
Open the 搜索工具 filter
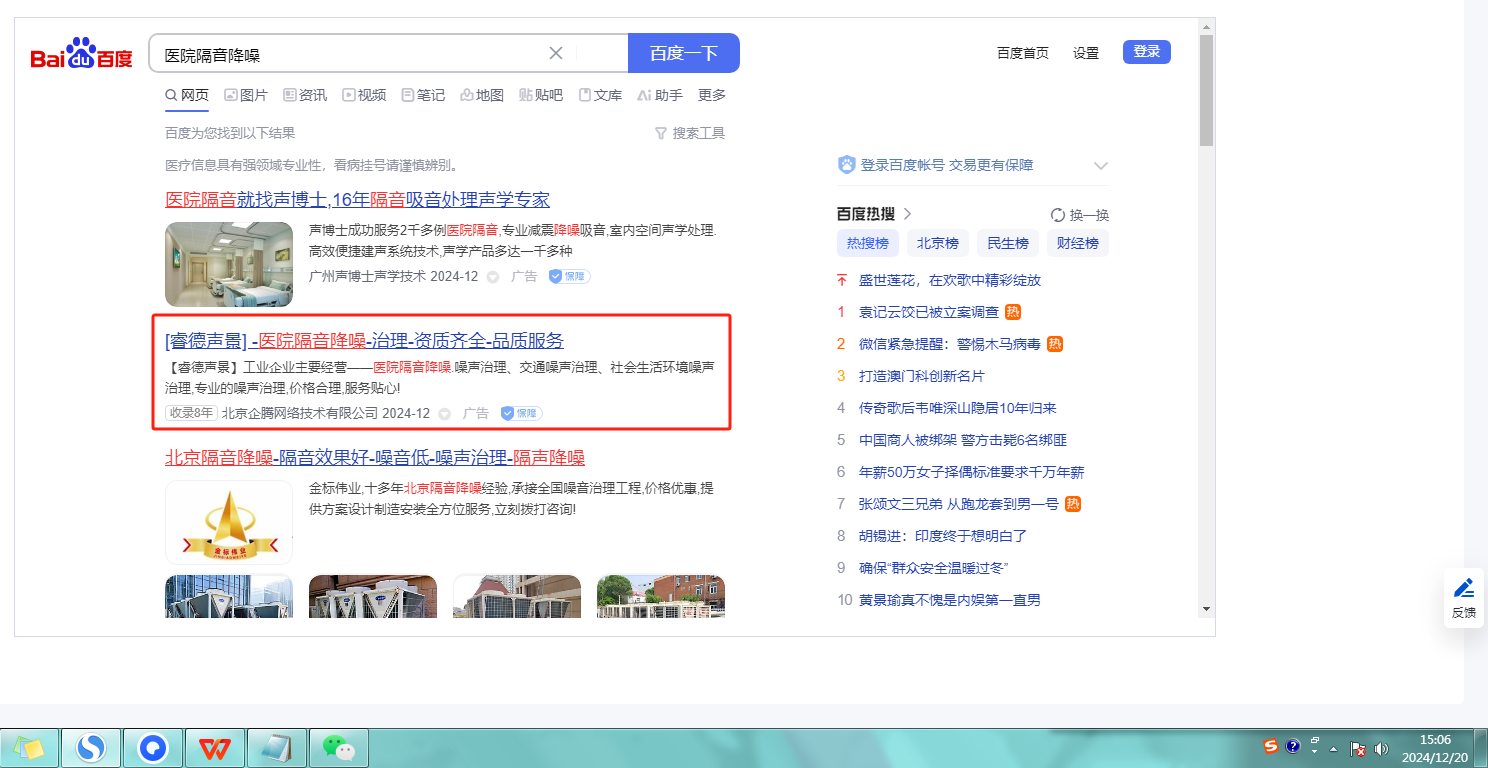(690, 133)
